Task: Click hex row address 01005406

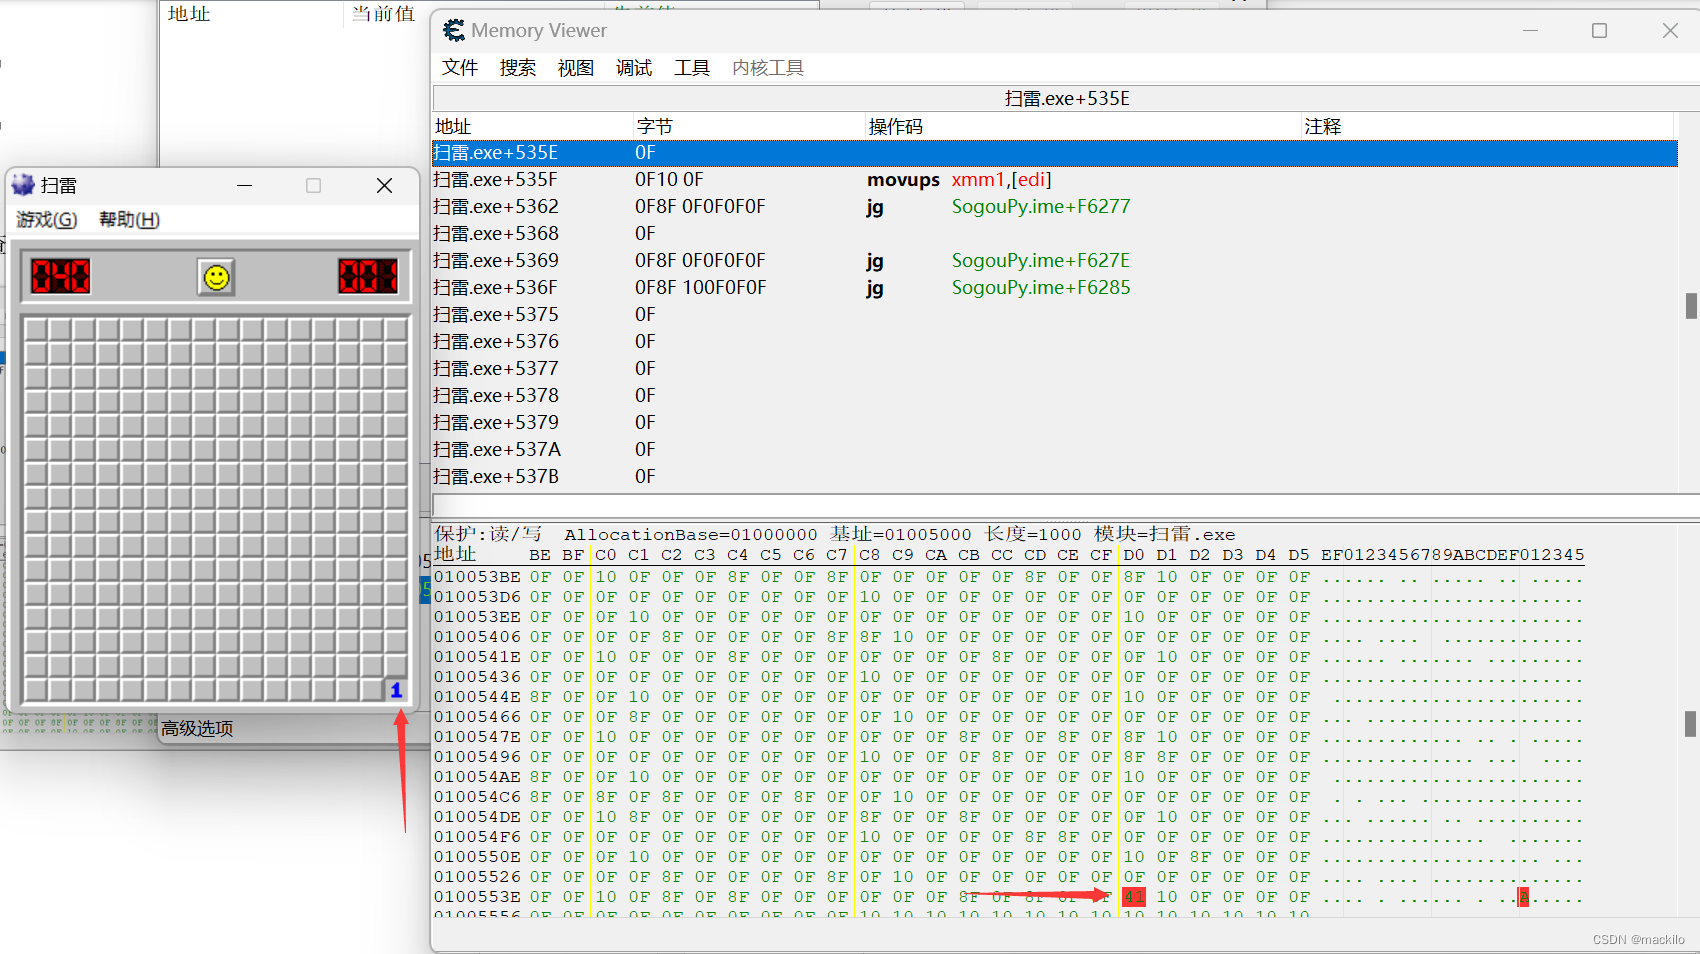Action: click(x=477, y=637)
